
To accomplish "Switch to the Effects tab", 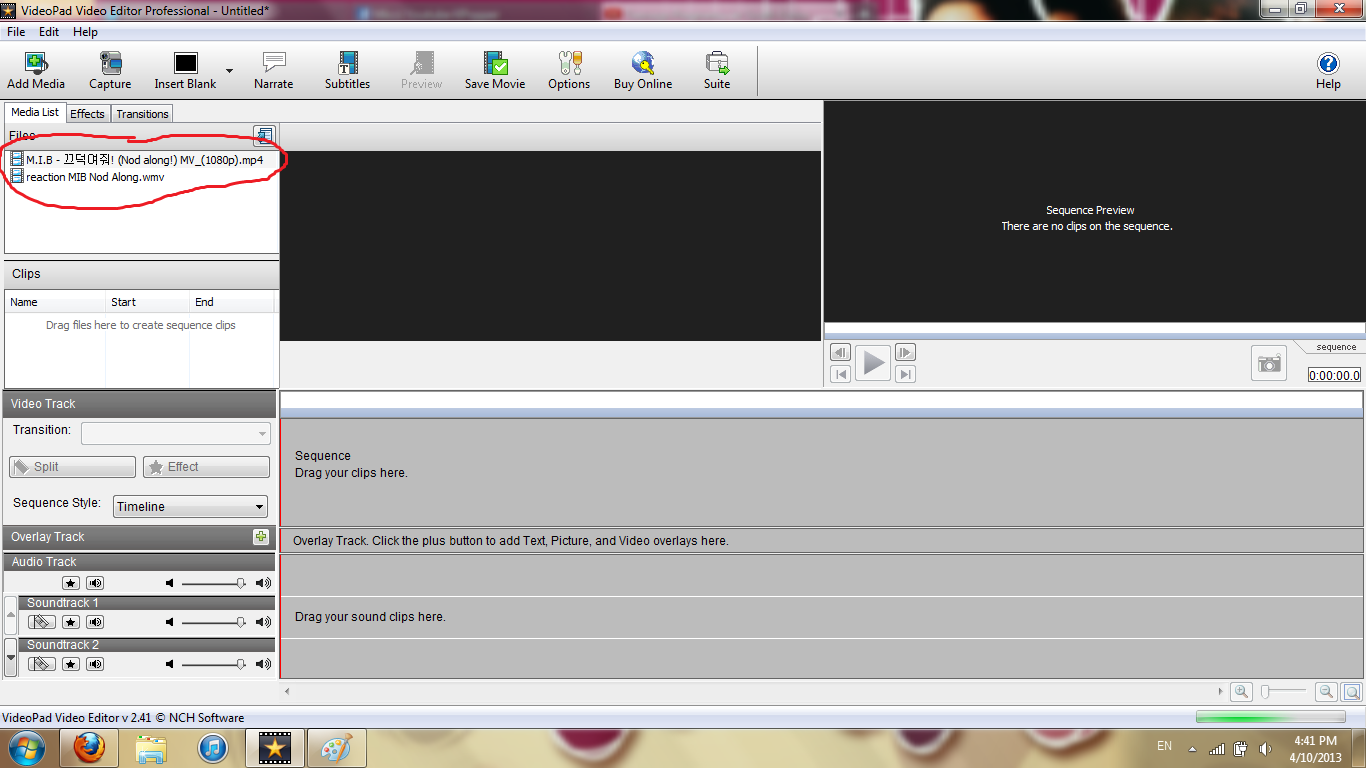I will 87,113.
